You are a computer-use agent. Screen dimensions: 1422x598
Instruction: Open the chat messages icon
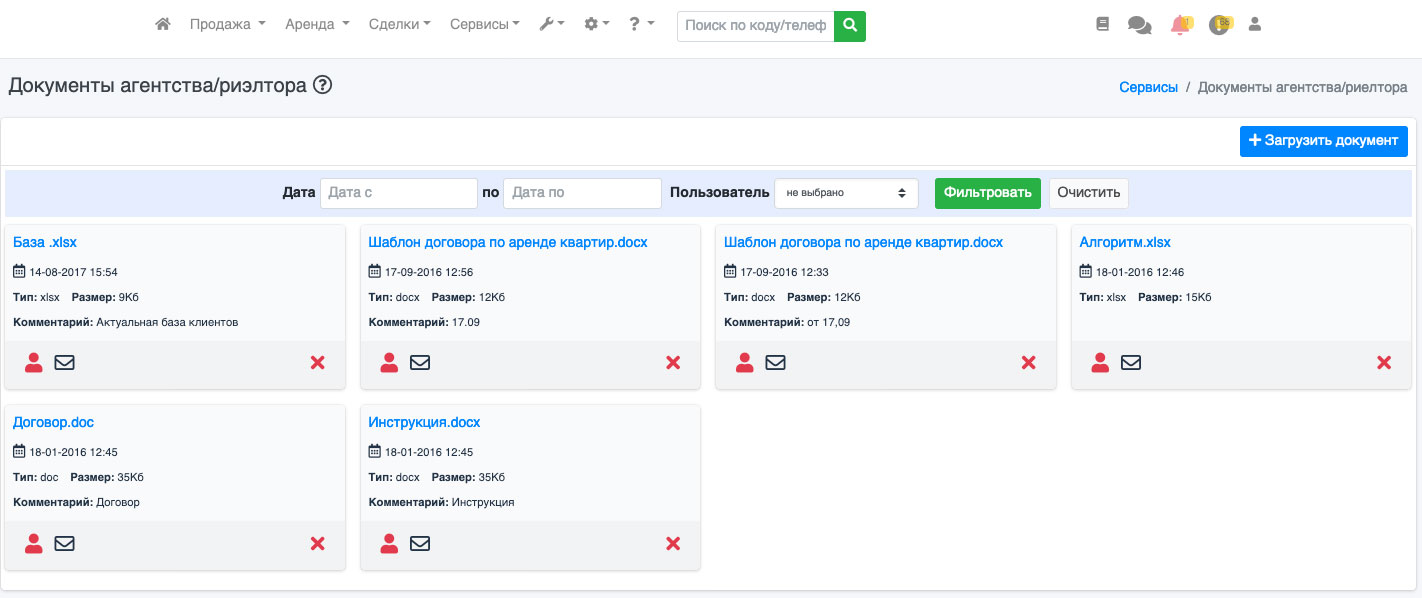[x=1139, y=25]
